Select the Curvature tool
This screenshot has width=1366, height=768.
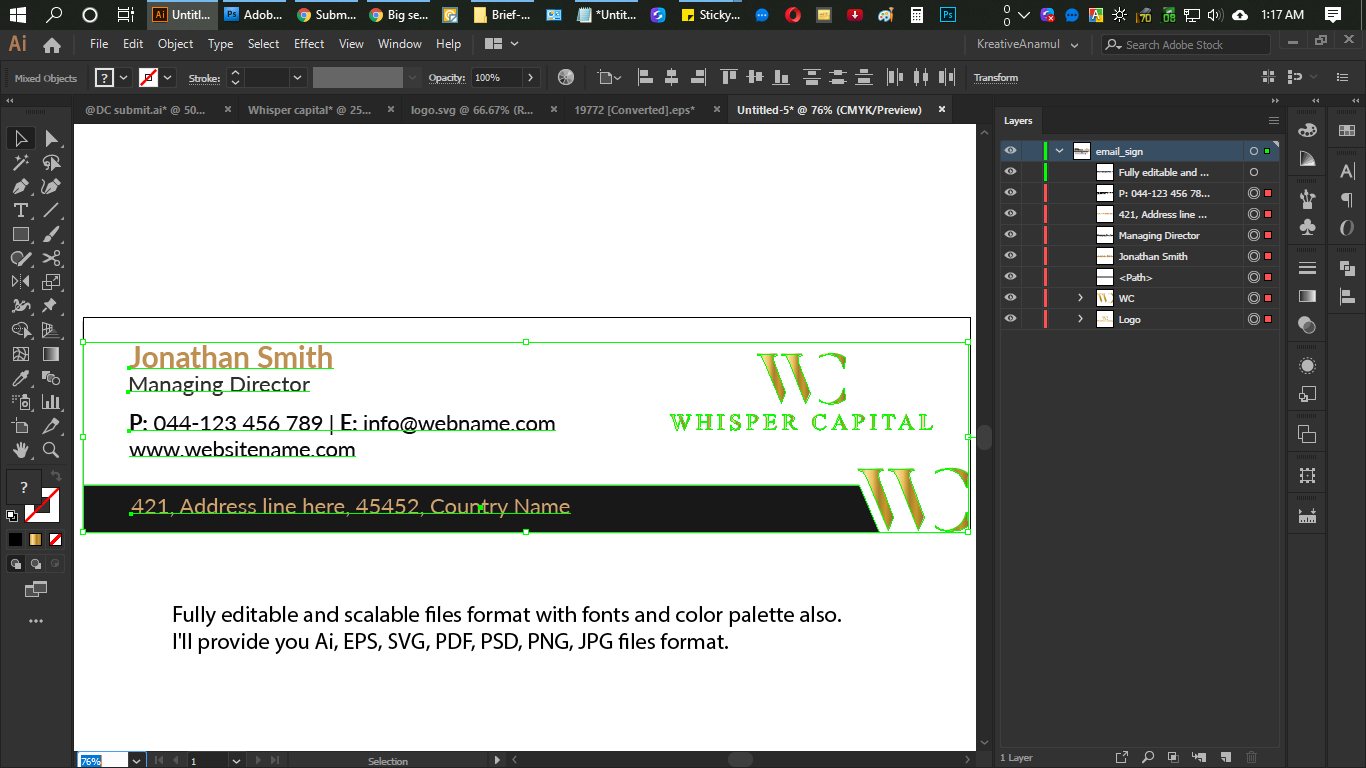pos(51,187)
